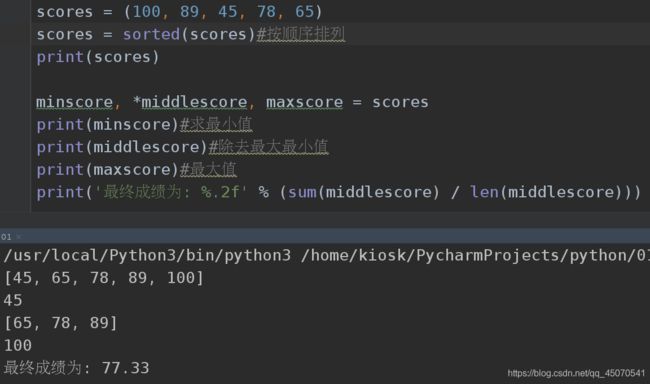
Task: Click the '%.2f' format string
Action: tap(171, 192)
